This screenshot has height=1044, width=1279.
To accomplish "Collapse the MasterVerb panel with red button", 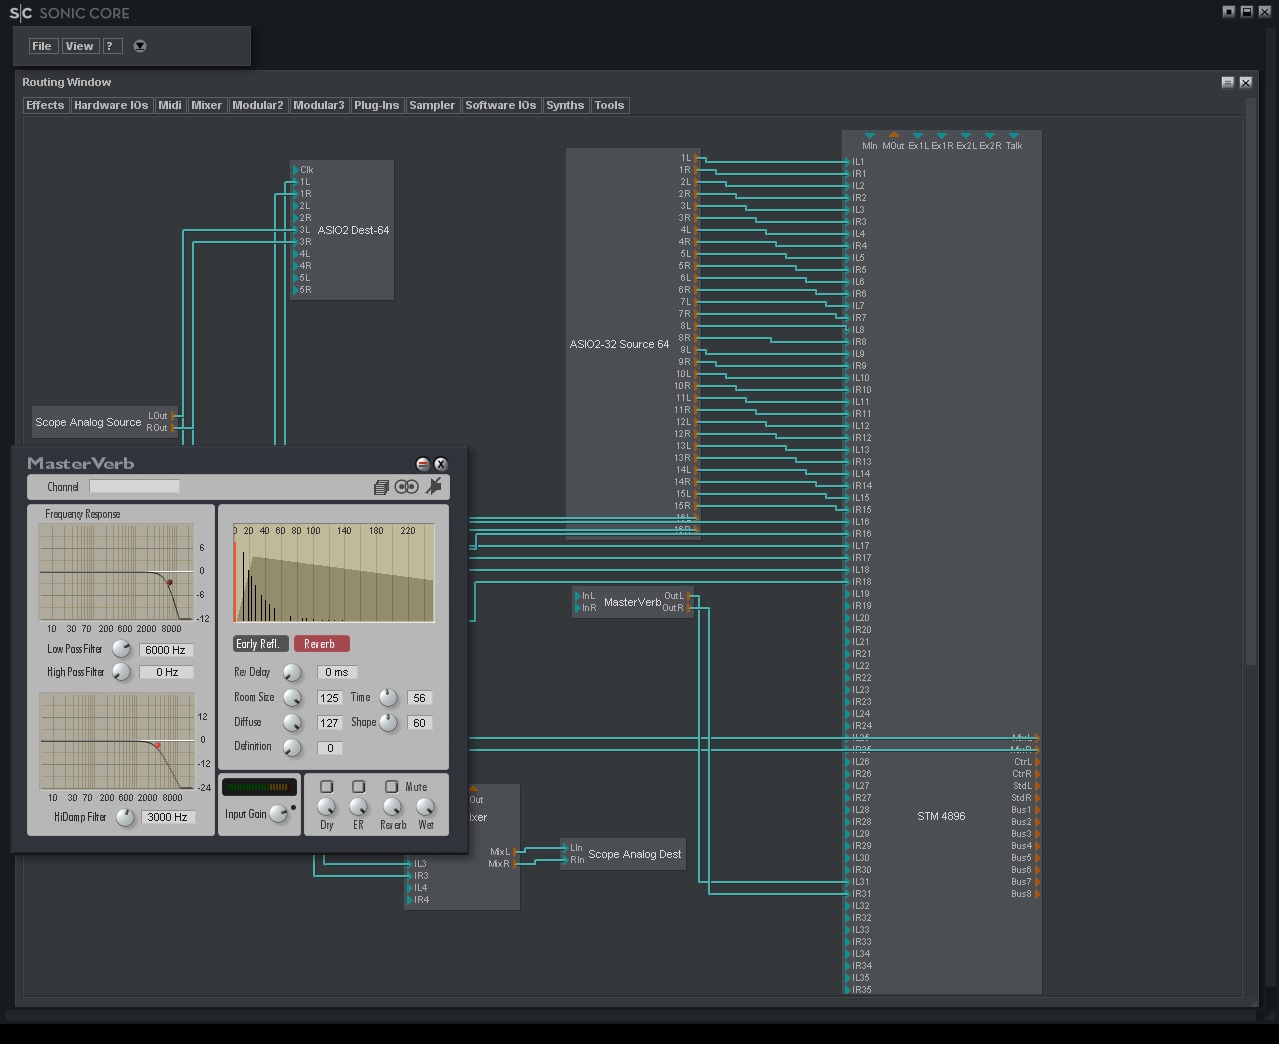I will click(422, 464).
